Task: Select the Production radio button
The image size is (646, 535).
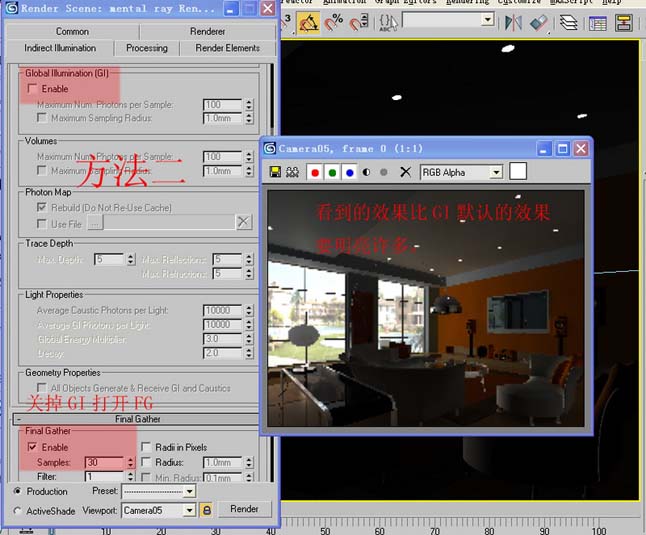Action: 17,491
